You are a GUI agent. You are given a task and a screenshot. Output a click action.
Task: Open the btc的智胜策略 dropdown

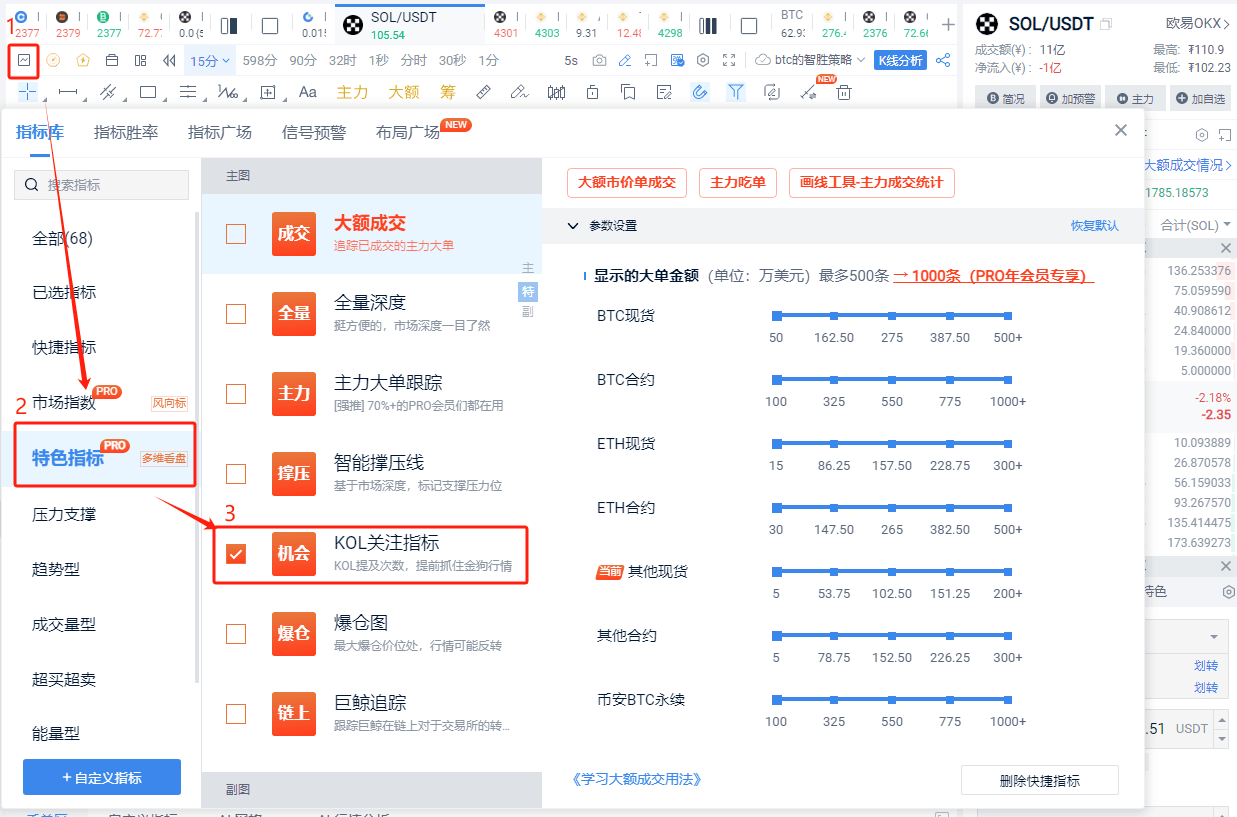pos(810,60)
